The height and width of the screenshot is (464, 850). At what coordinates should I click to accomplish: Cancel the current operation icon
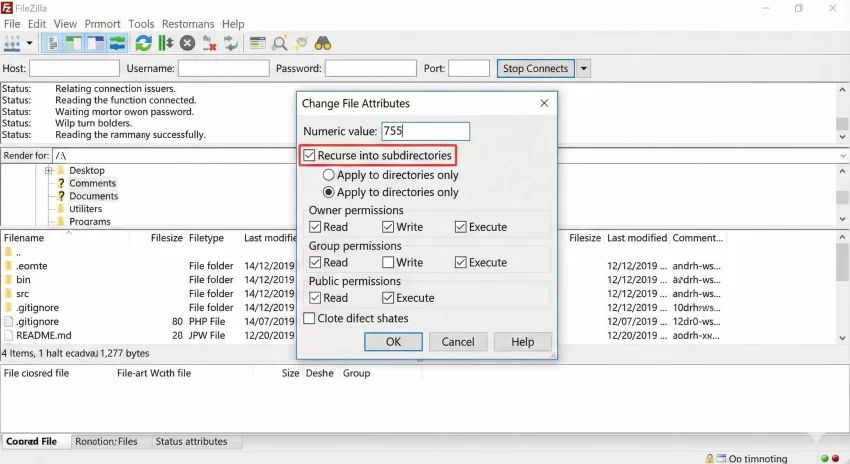[188, 43]
